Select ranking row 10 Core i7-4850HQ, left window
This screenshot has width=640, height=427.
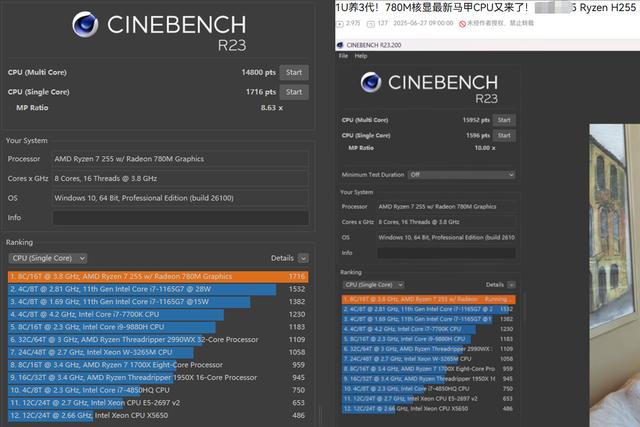(158, 391)
